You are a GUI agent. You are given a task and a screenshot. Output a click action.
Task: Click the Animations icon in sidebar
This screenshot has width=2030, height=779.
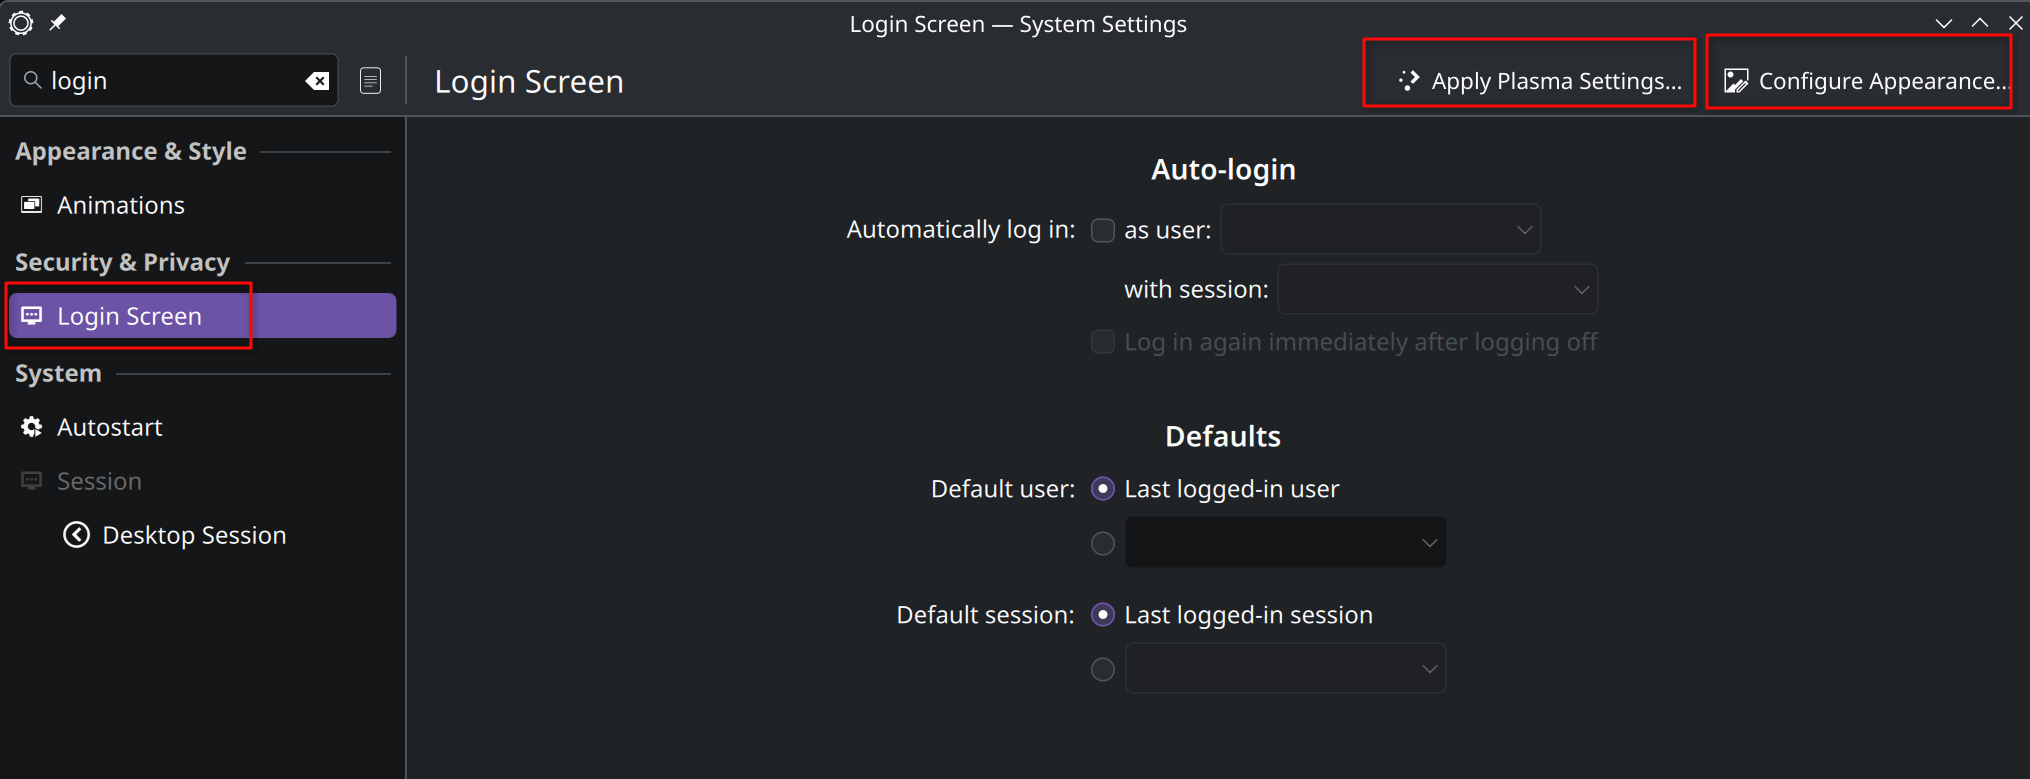pyautogui.click(x=32, y=205)
